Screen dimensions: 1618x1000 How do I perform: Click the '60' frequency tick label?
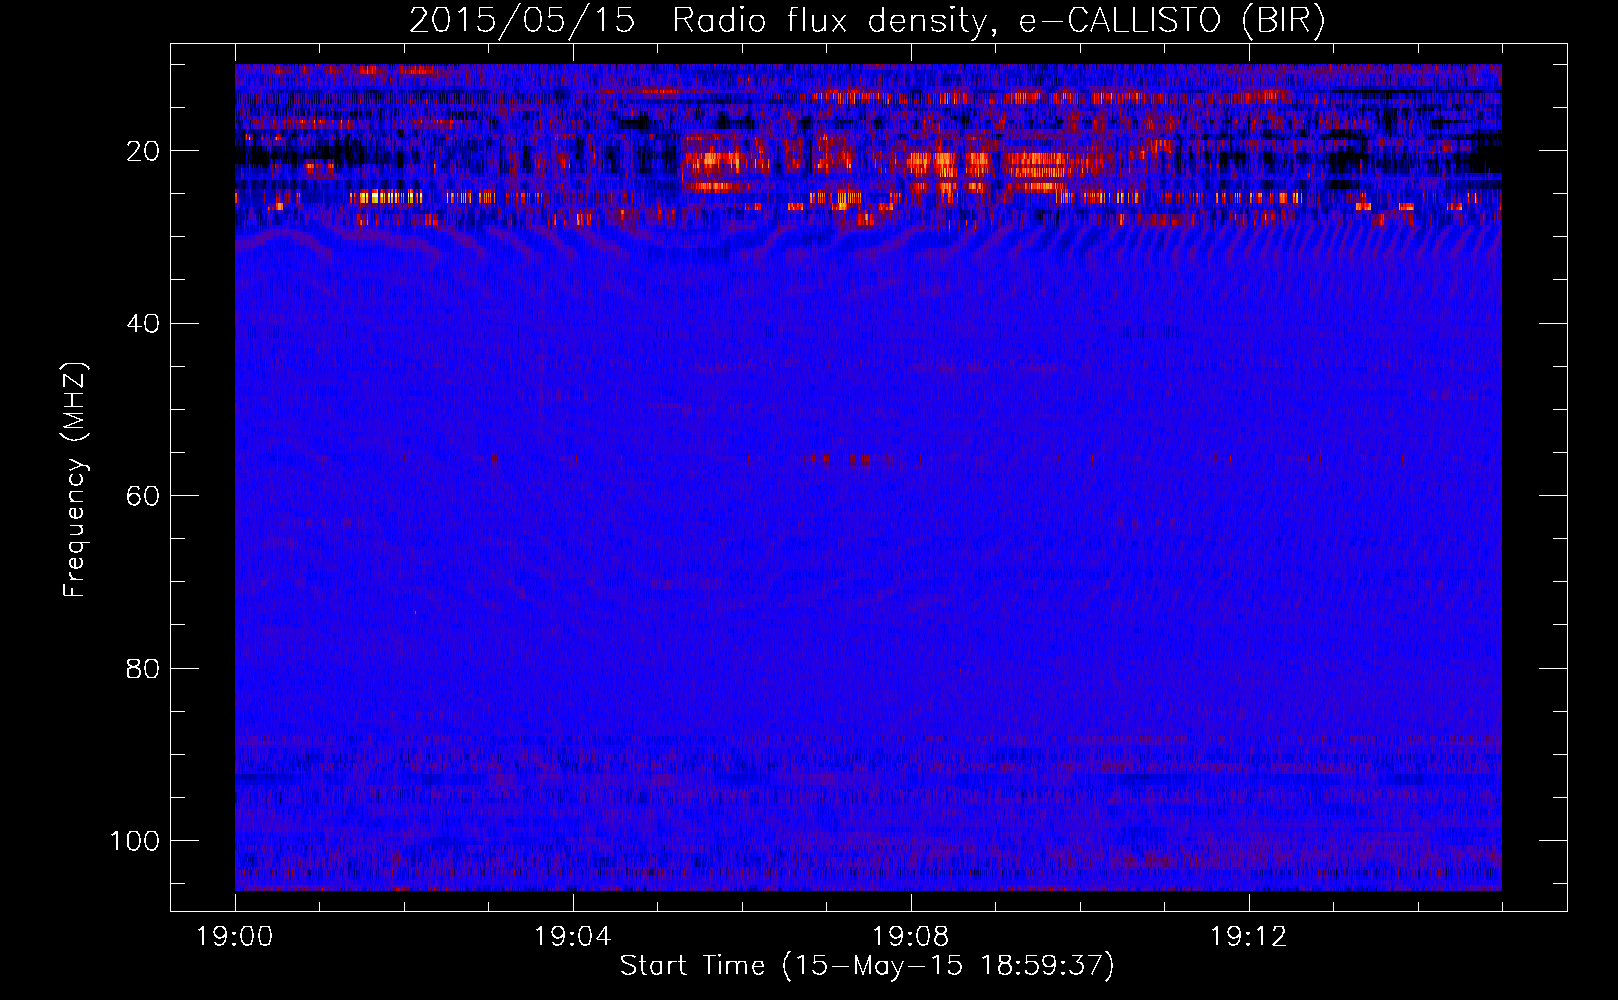(143, 496)
